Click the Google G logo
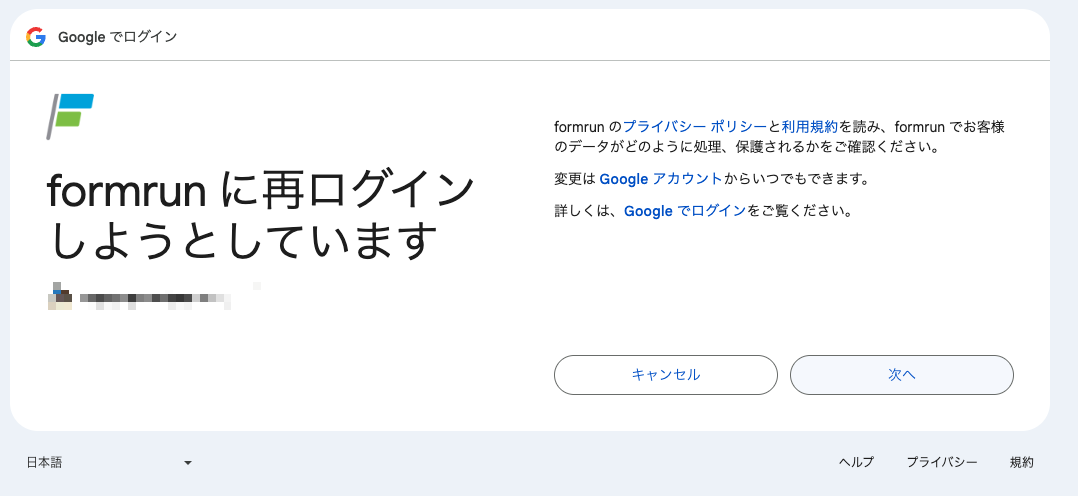1078x496 pixels. pyautogui.click(x=36, y=37)
